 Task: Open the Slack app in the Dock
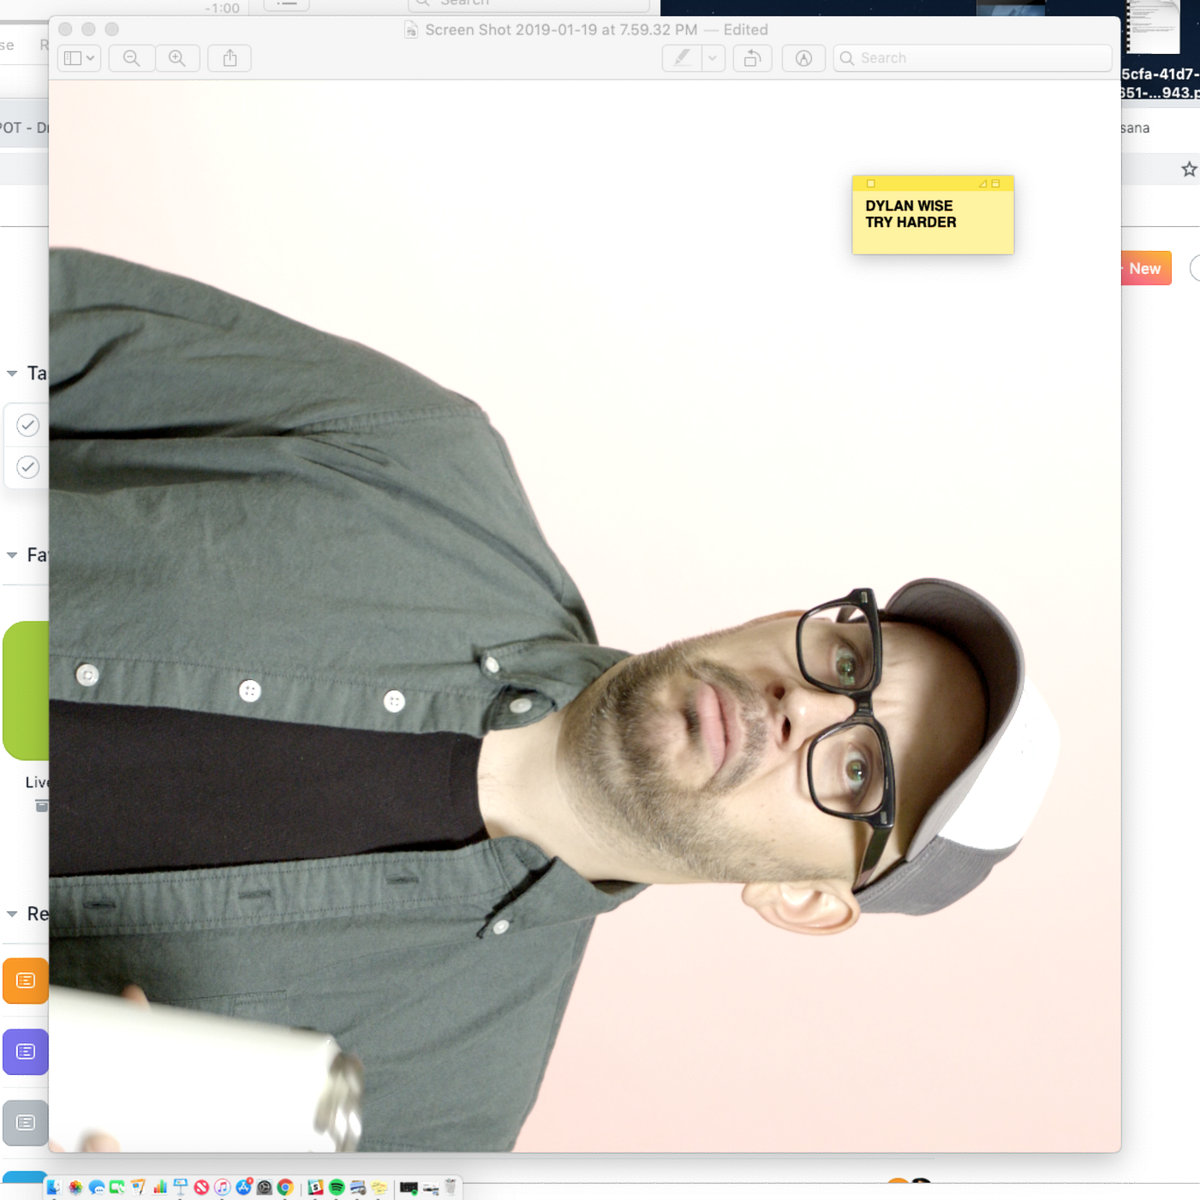click(x=316, y=1187)
